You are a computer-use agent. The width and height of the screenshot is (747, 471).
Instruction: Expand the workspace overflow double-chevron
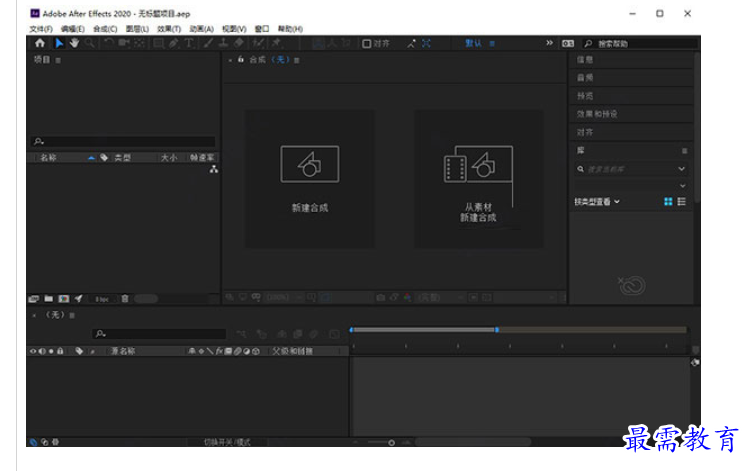click(x=549, y=43)
